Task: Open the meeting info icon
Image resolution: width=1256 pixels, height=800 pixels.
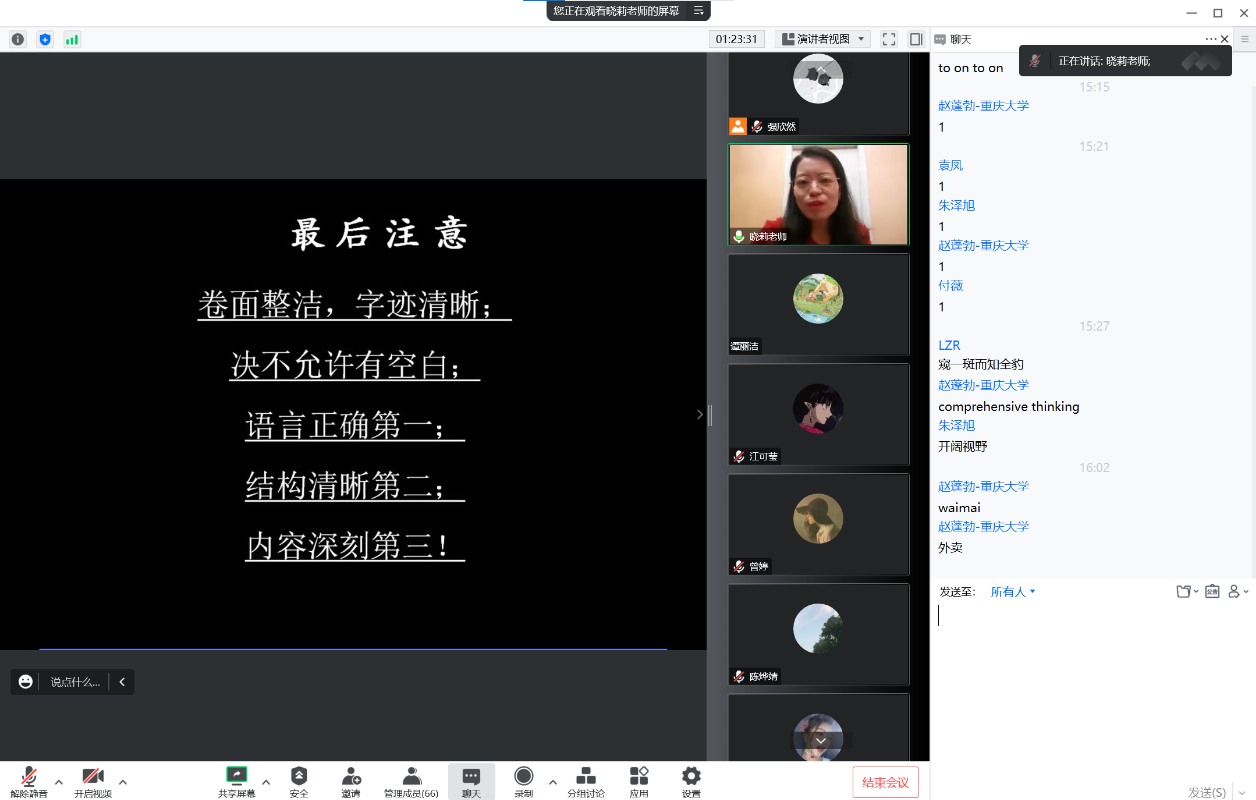Action: click(18, 39)
